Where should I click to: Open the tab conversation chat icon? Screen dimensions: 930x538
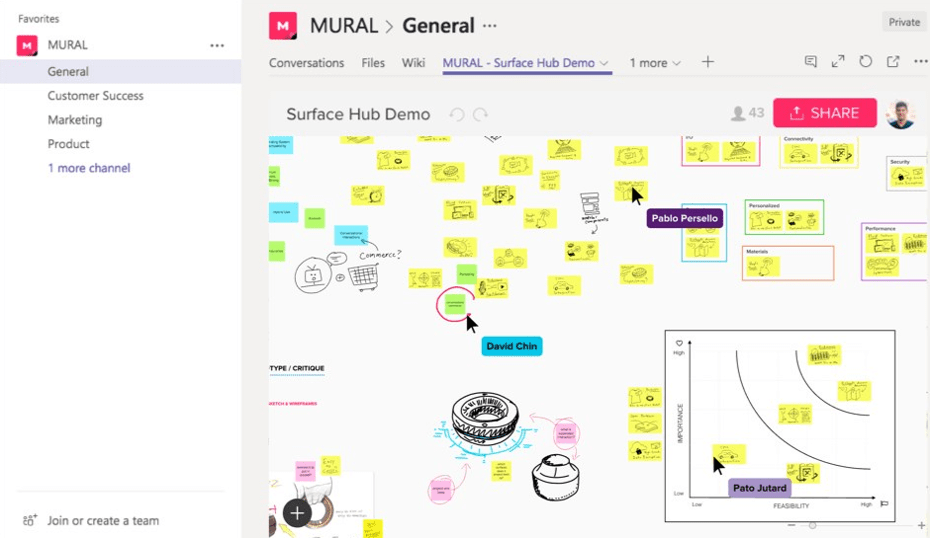pyautogui.click(x=810, y=61)
